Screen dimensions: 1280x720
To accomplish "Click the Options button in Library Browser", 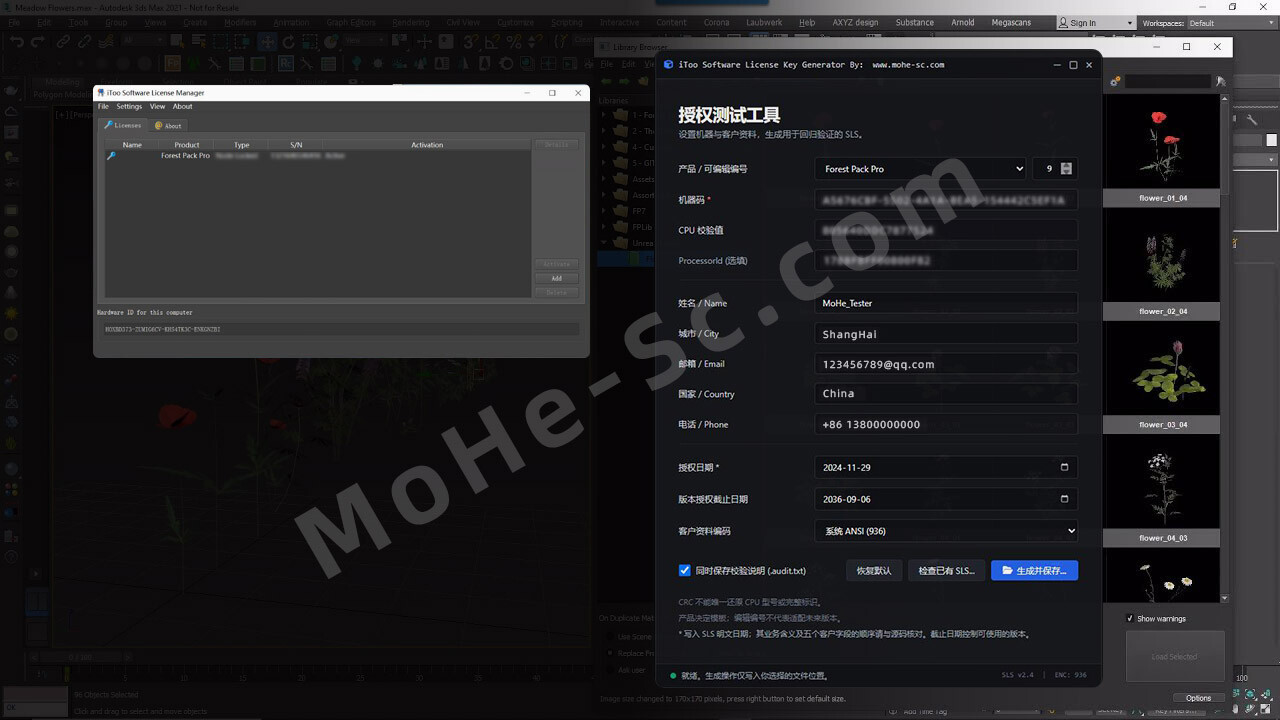I will [1198, 698].
